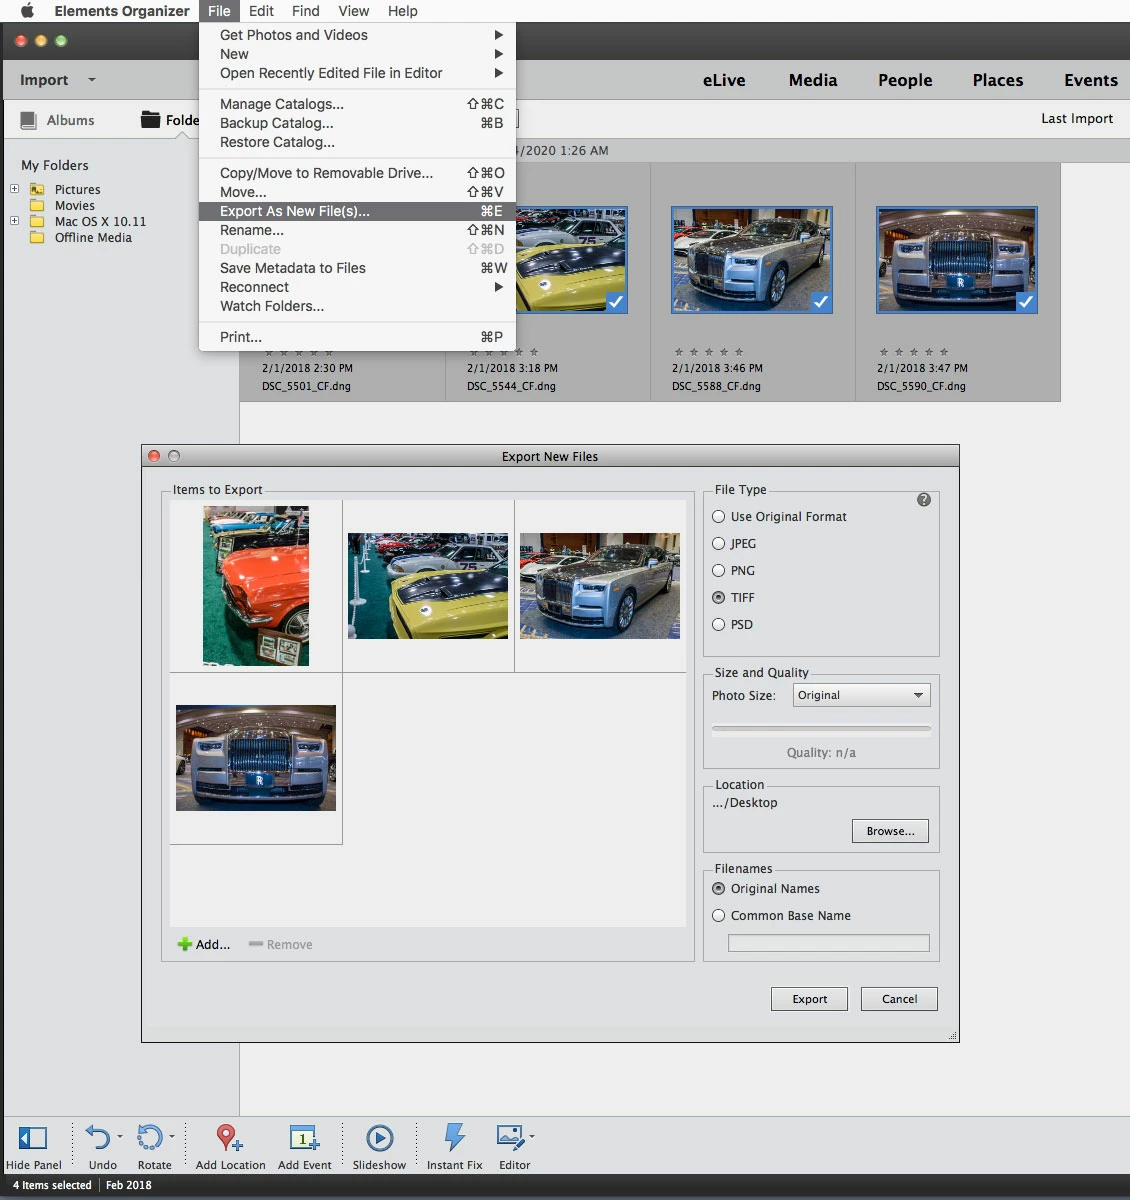Click the Undo arrow icon
The image size is (1130, 1200).
click(98, 1138)
